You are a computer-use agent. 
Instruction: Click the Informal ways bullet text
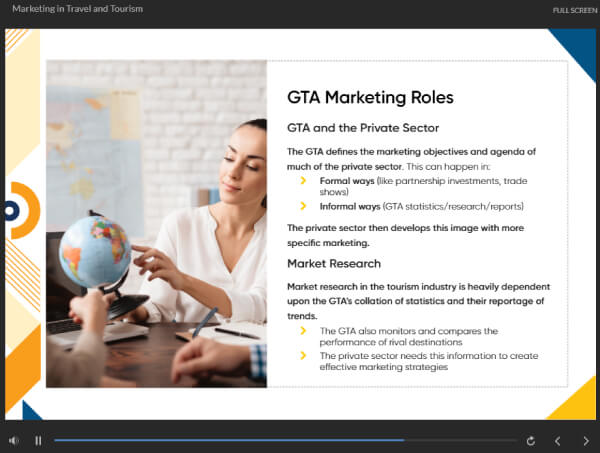click(x=422, y=207)
